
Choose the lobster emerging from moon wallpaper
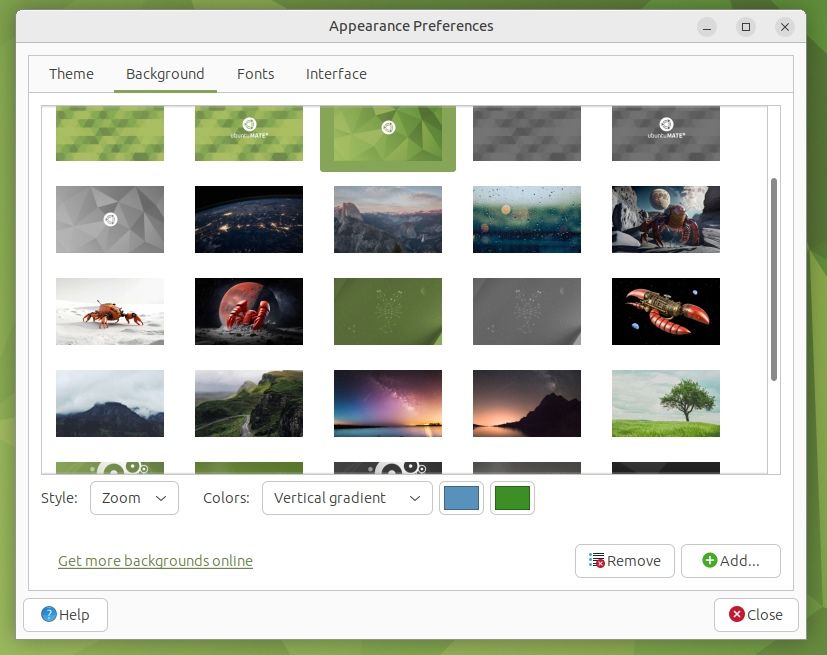249,311
